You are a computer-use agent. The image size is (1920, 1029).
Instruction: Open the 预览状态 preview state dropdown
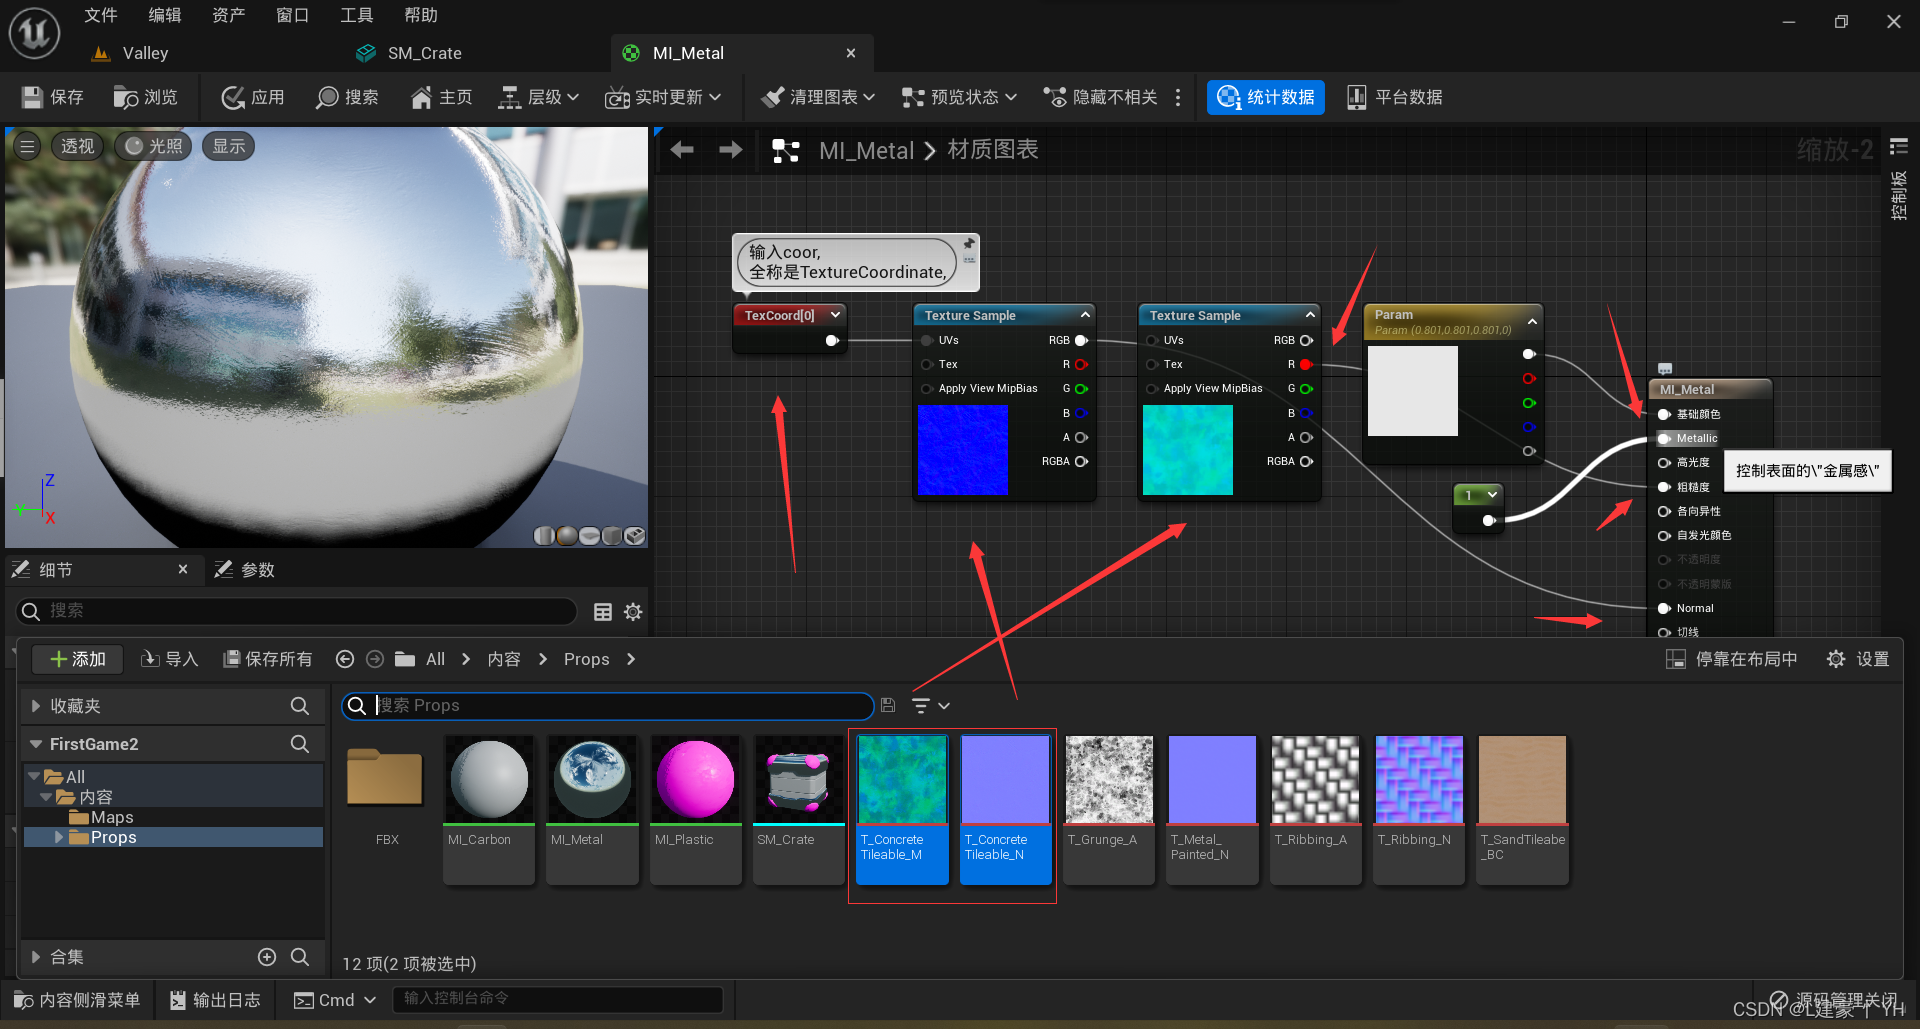[x=959, y=97]
